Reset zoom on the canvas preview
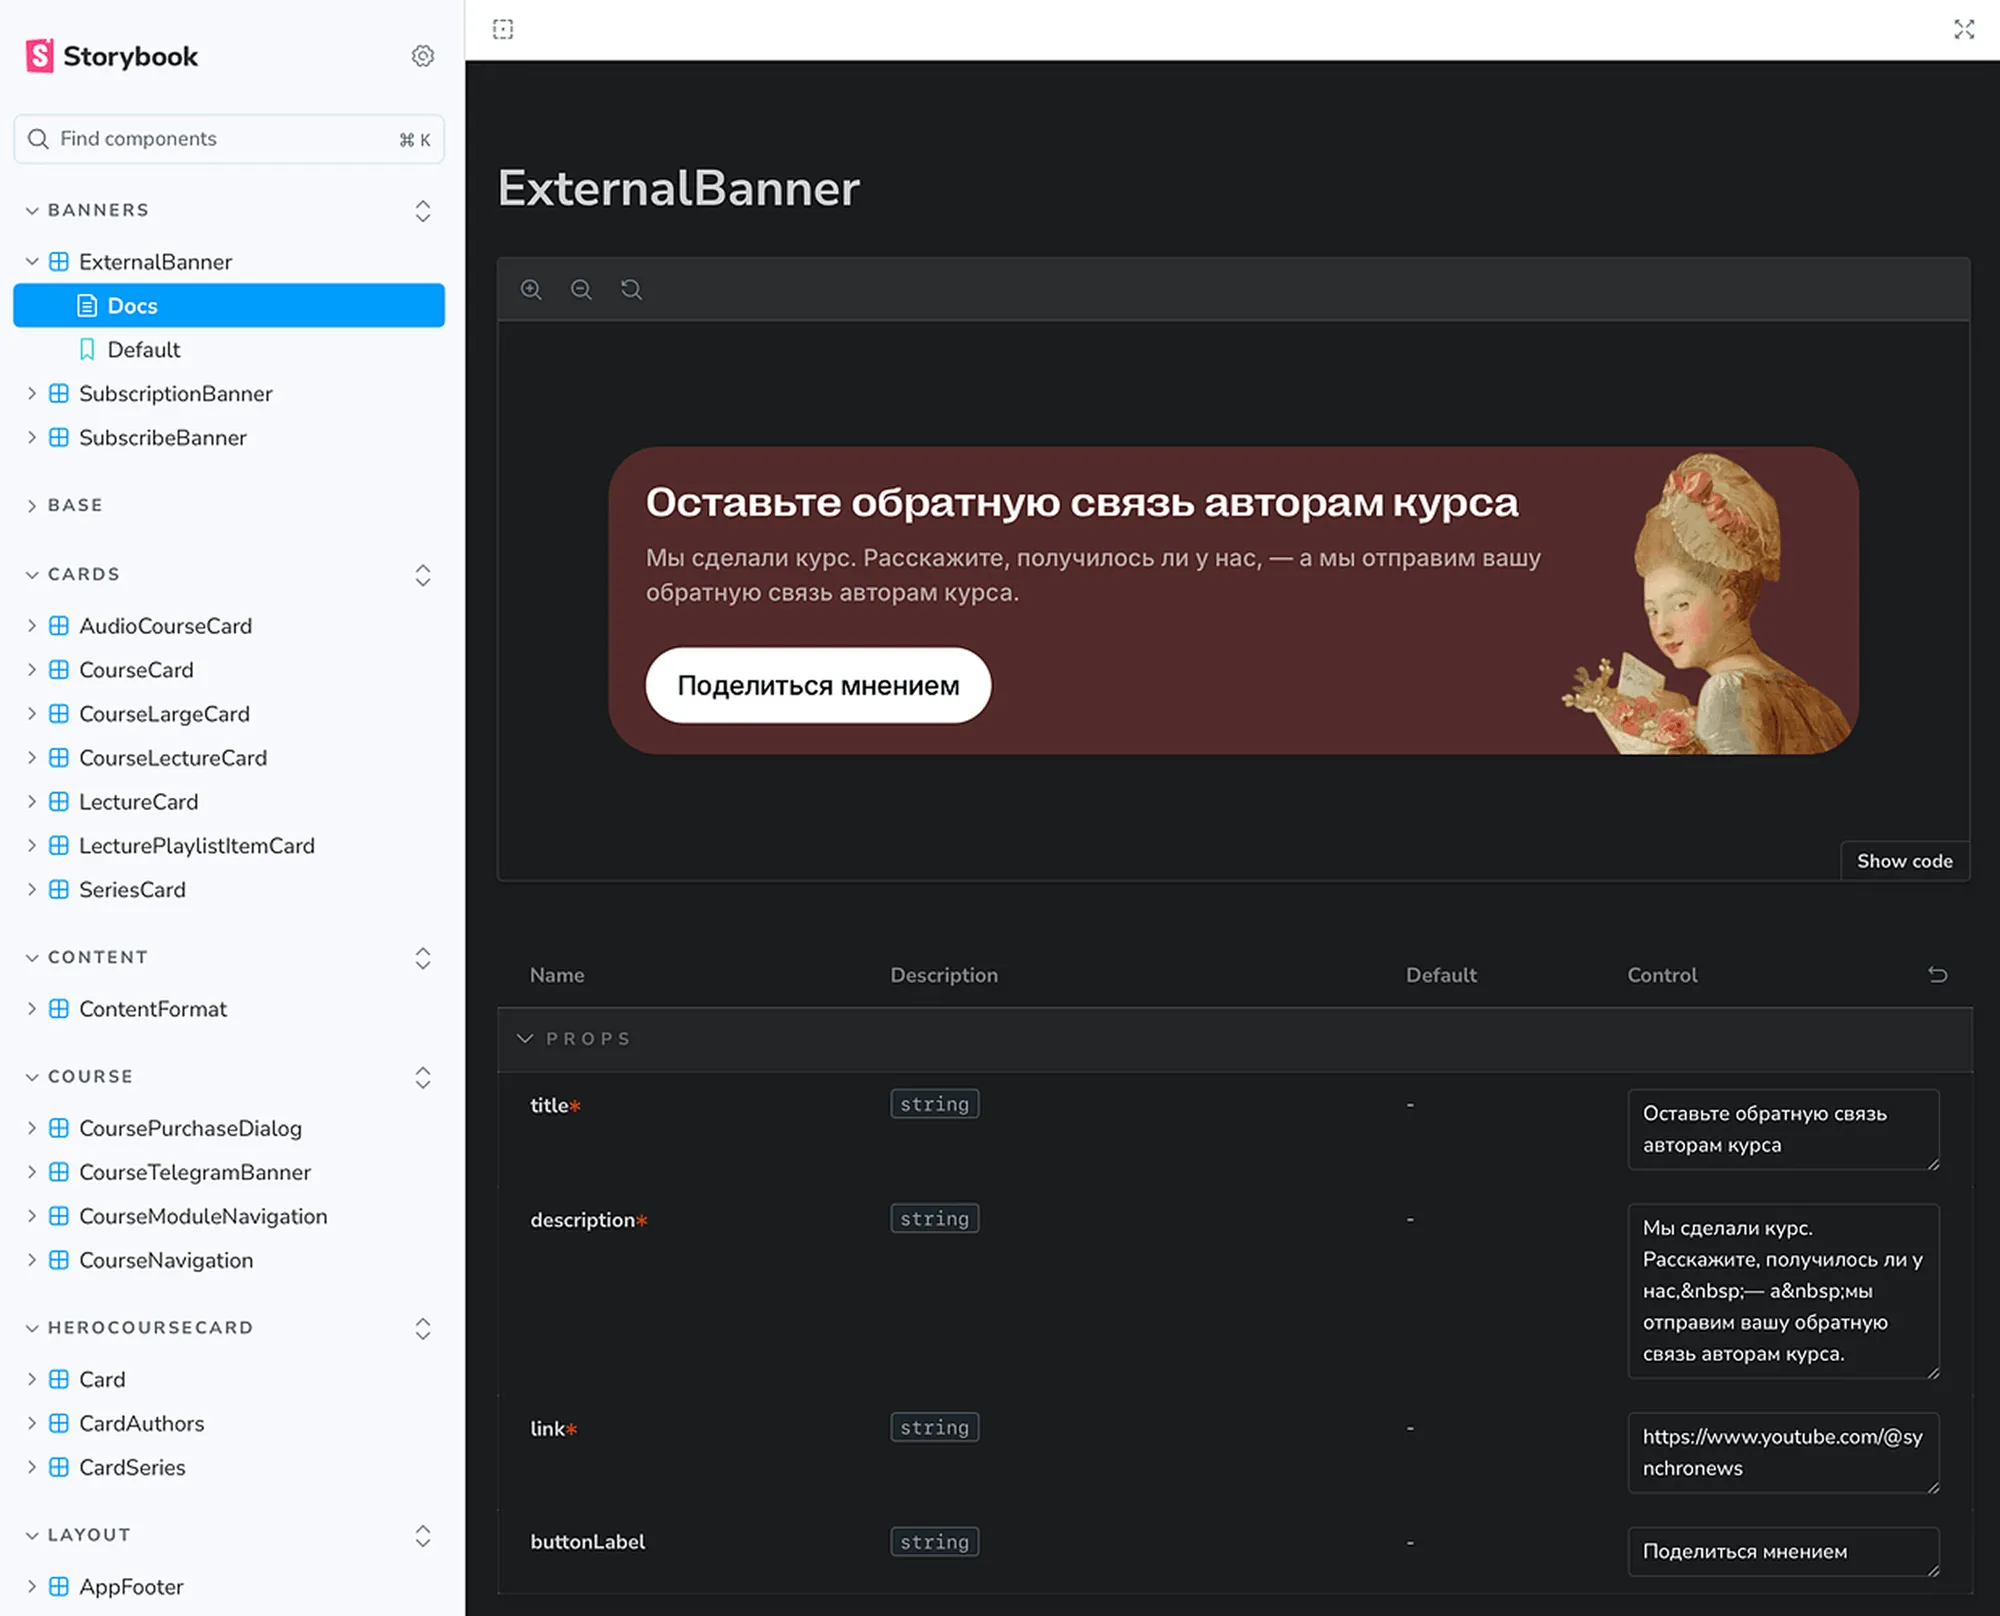The height and width of the screenshot is (1616, 2000). point(631,290)
